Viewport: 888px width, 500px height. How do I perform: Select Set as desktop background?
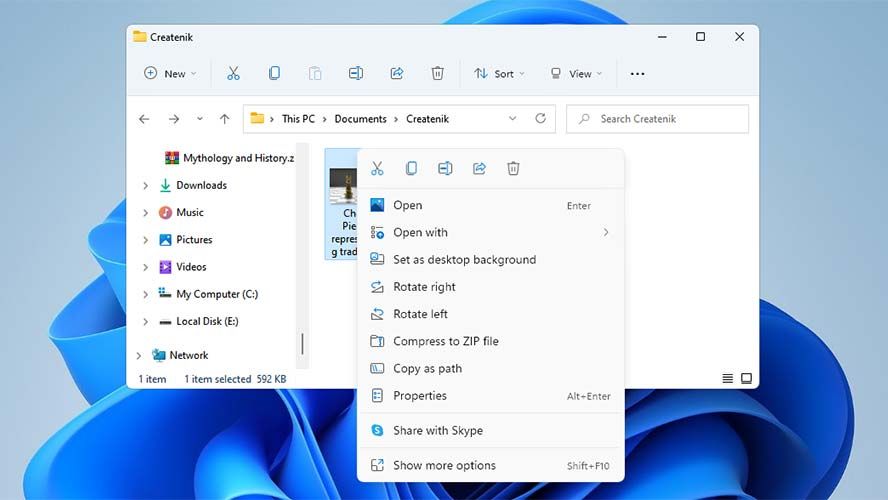490,259
